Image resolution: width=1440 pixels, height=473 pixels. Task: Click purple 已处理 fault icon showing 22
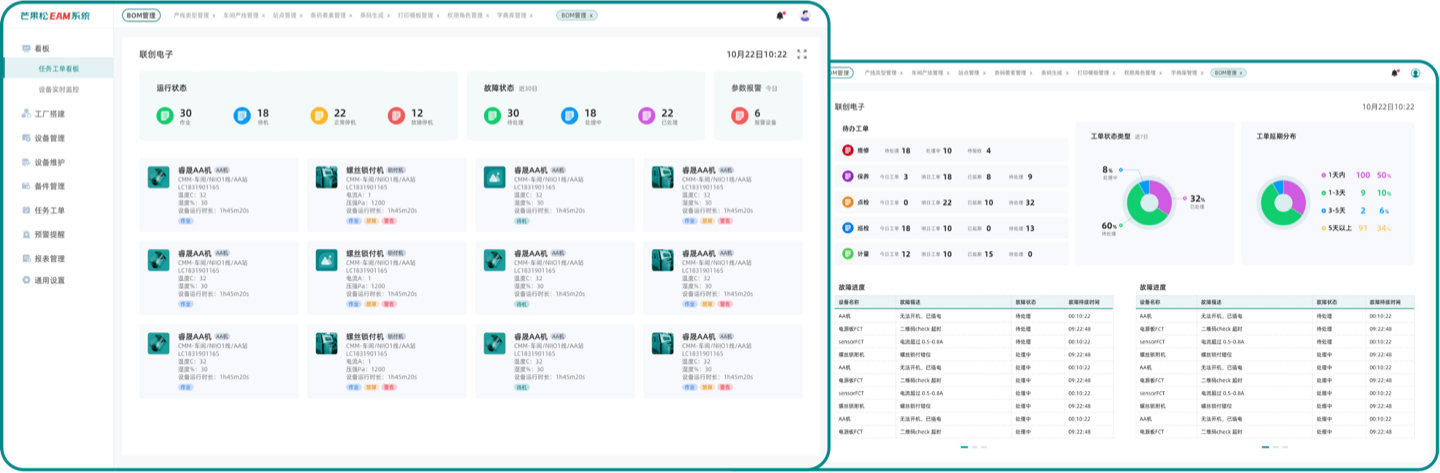point(646,116)
